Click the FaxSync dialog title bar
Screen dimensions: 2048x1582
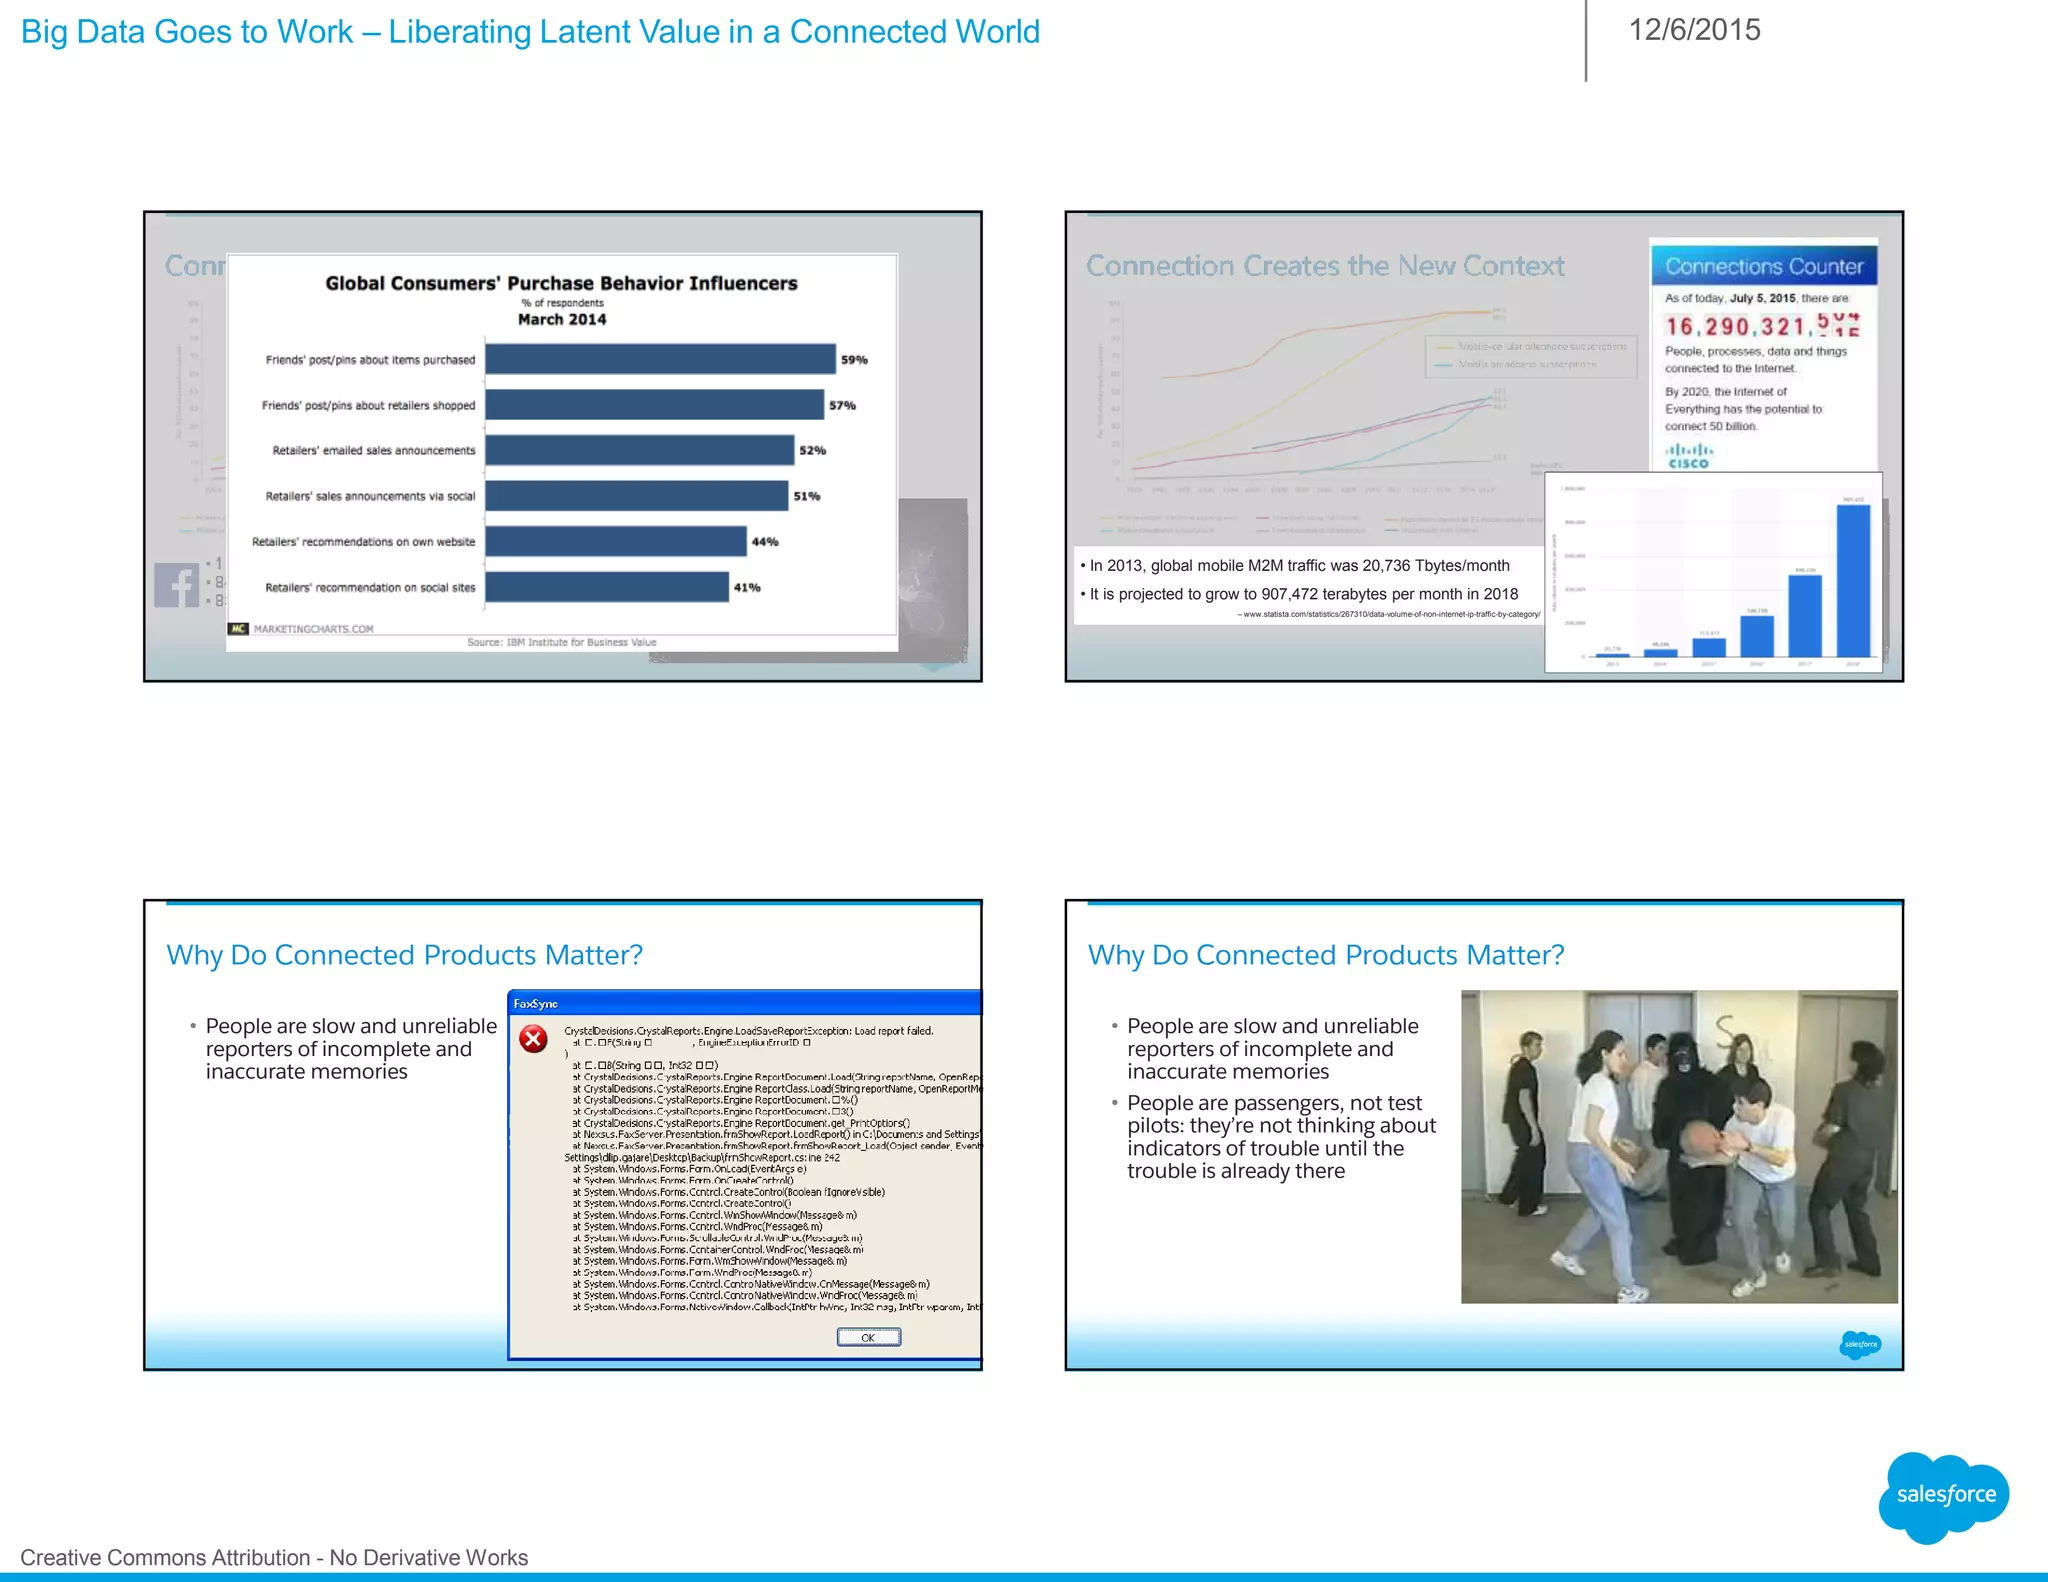744,1003
